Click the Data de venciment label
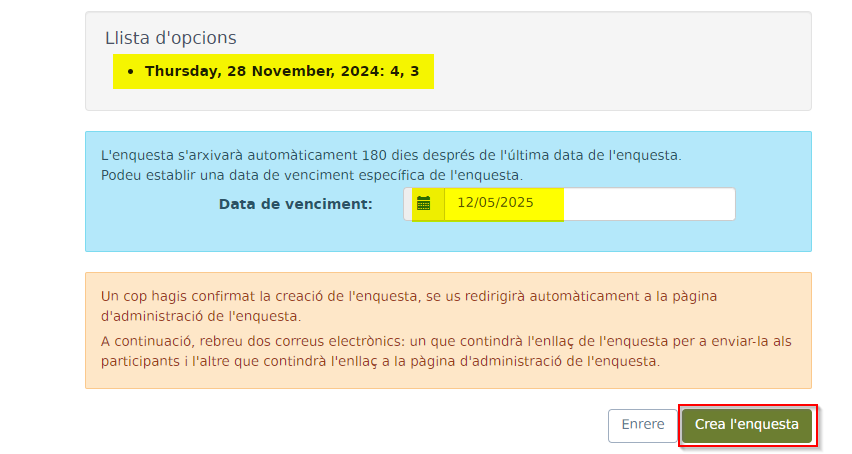The height and width of the screenshot is (454, 852). [296, 204]
